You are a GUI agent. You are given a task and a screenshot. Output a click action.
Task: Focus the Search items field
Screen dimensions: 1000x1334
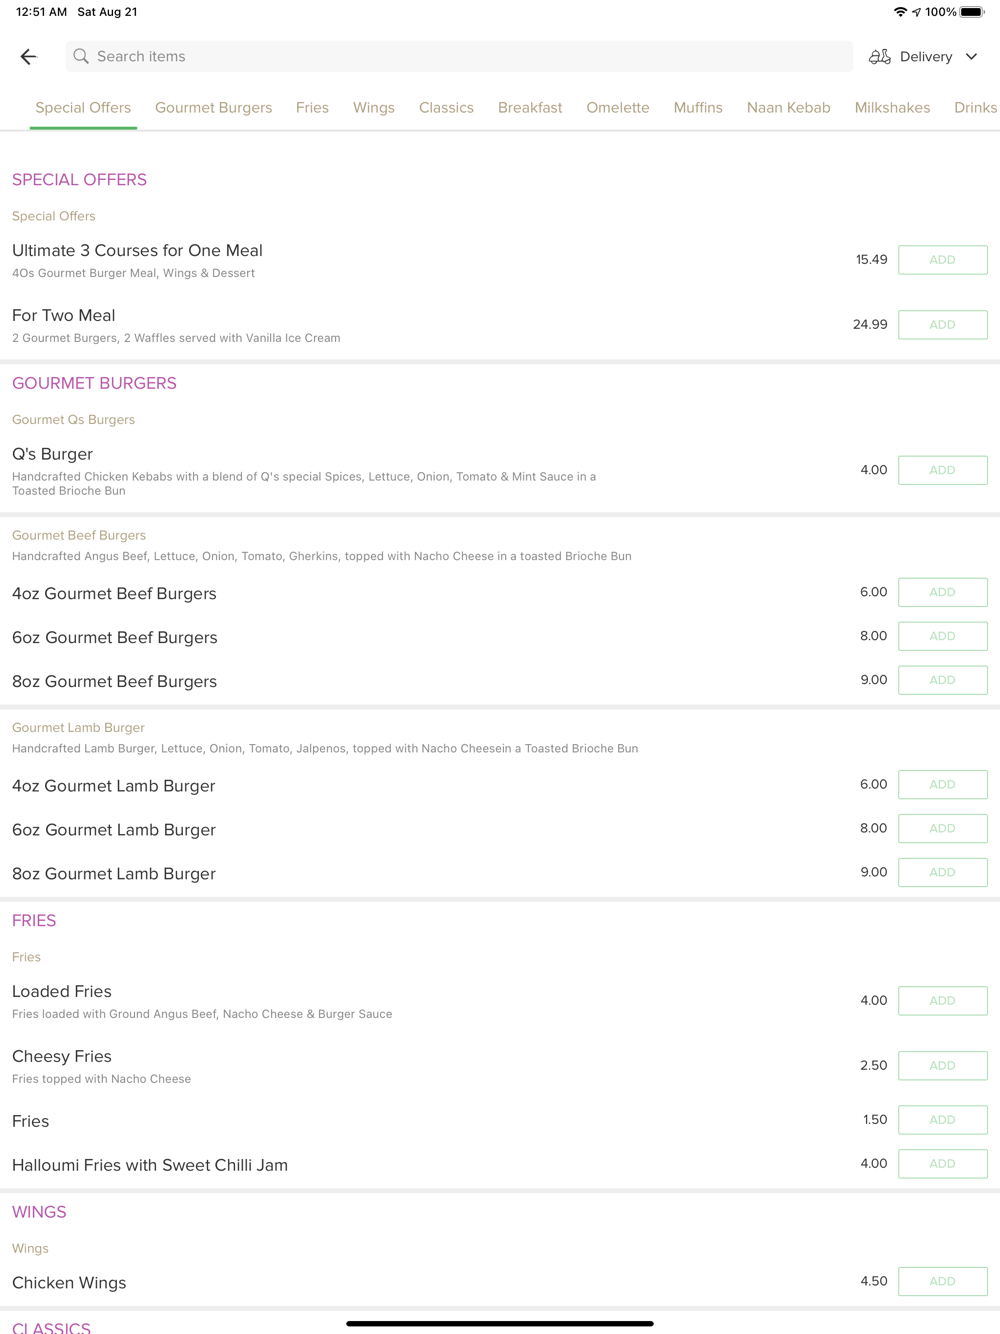[460, 57]
